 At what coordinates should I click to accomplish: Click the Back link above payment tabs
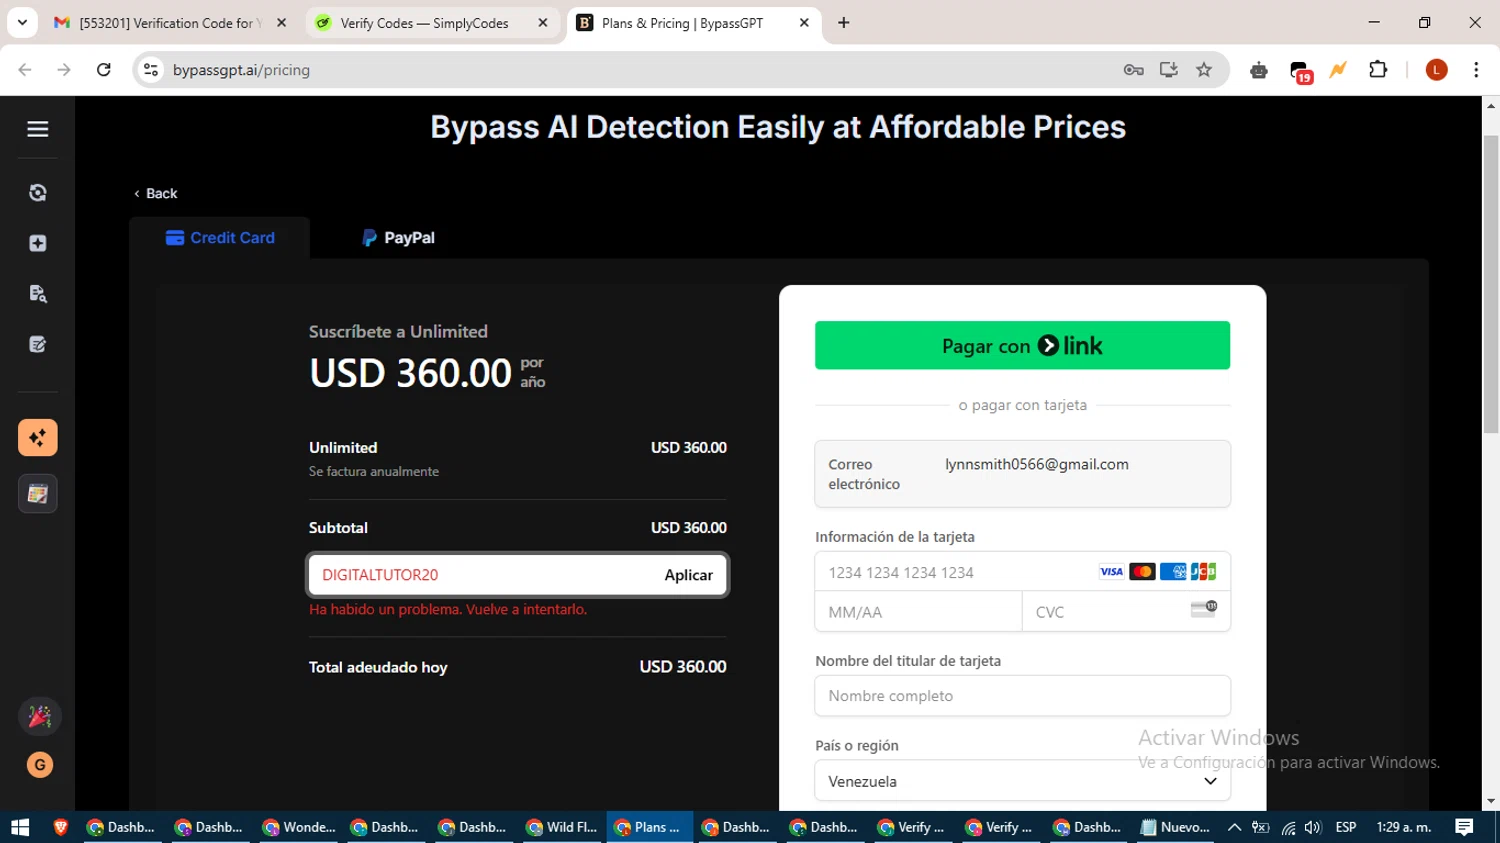point(155,193)
